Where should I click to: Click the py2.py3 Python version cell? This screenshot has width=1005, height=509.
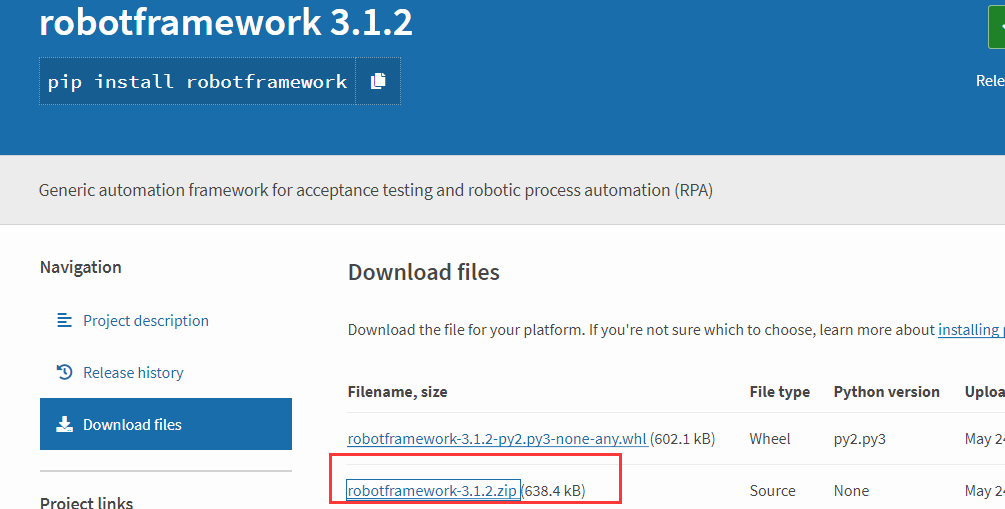click(860, 439)
